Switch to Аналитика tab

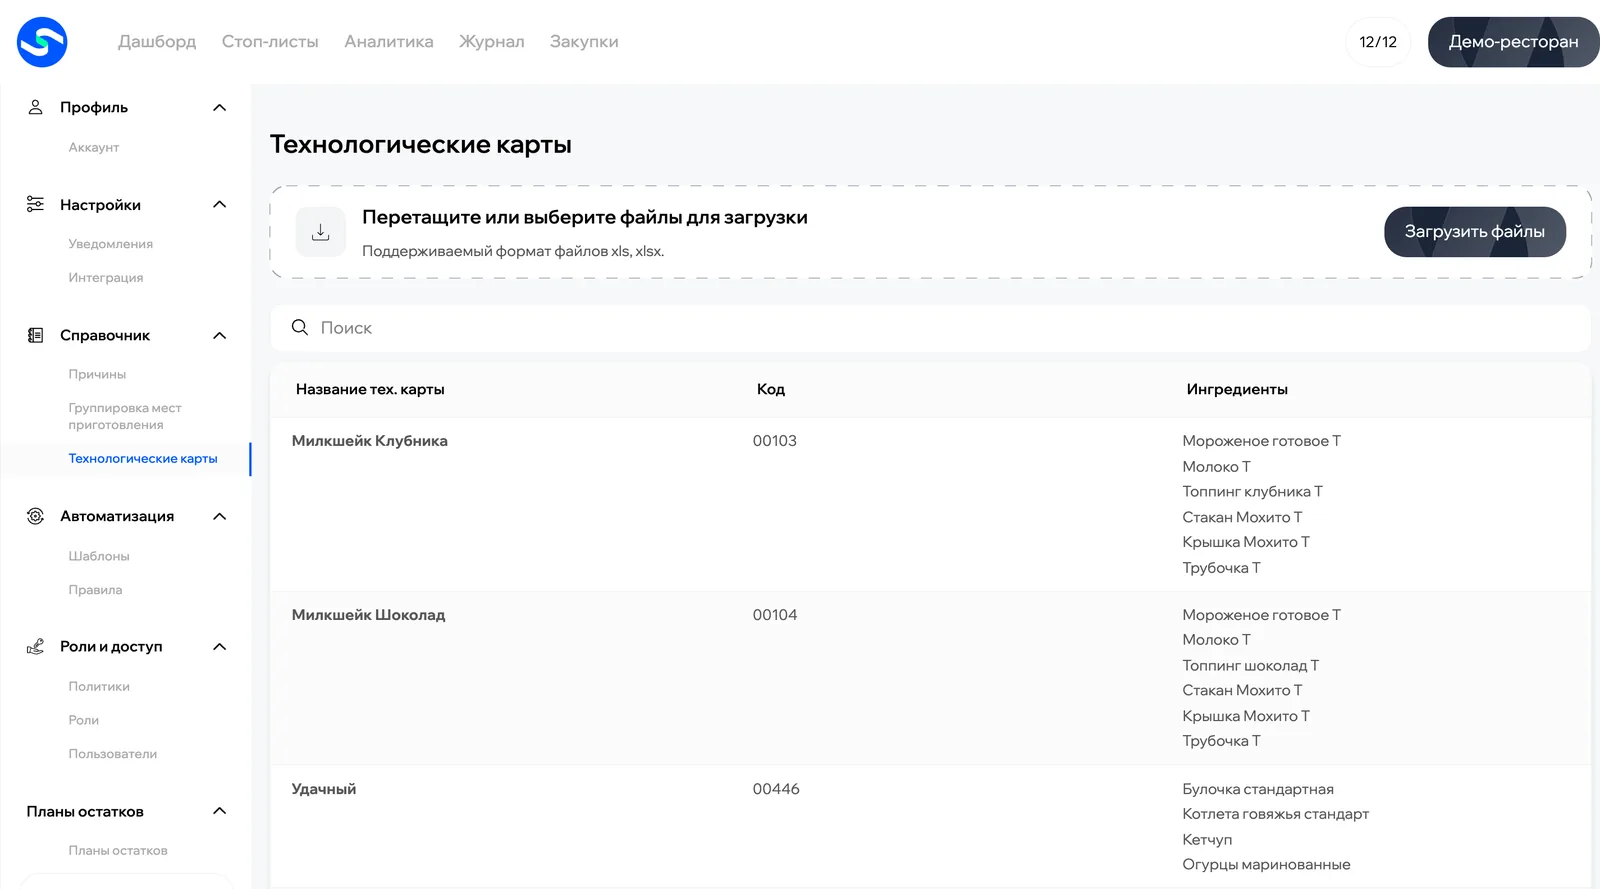pos(389,42)
